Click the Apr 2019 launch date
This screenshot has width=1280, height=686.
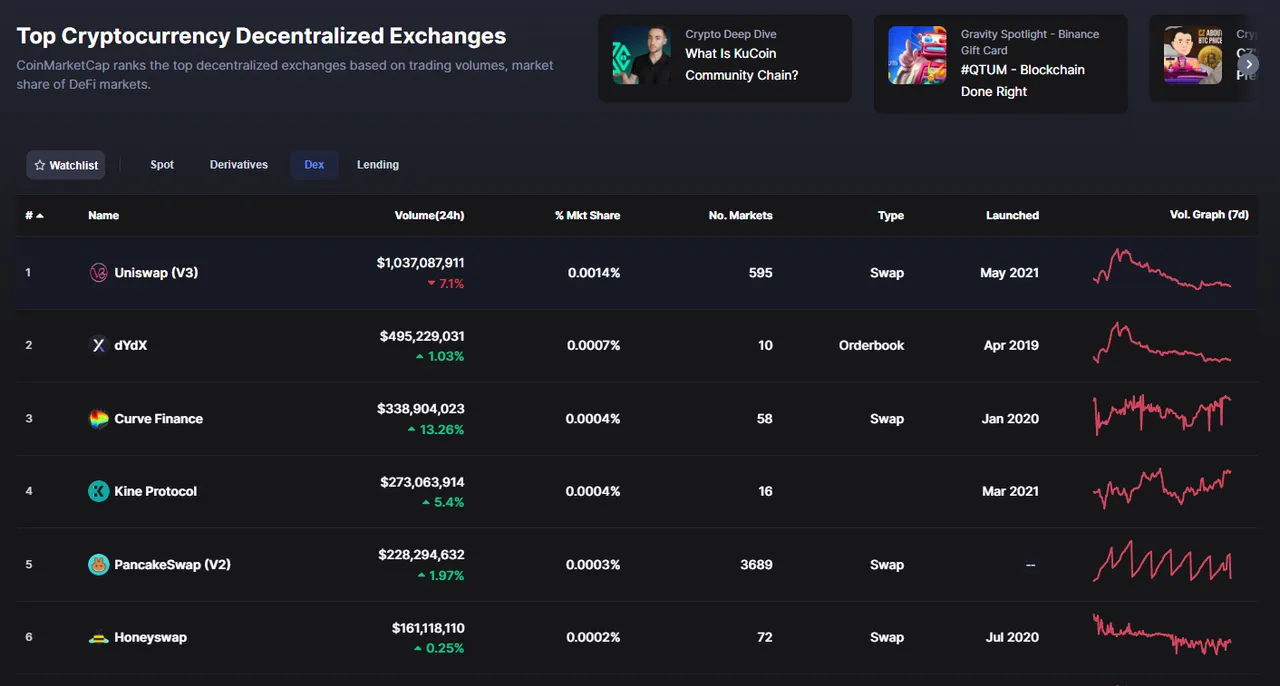pos(1011,345)
